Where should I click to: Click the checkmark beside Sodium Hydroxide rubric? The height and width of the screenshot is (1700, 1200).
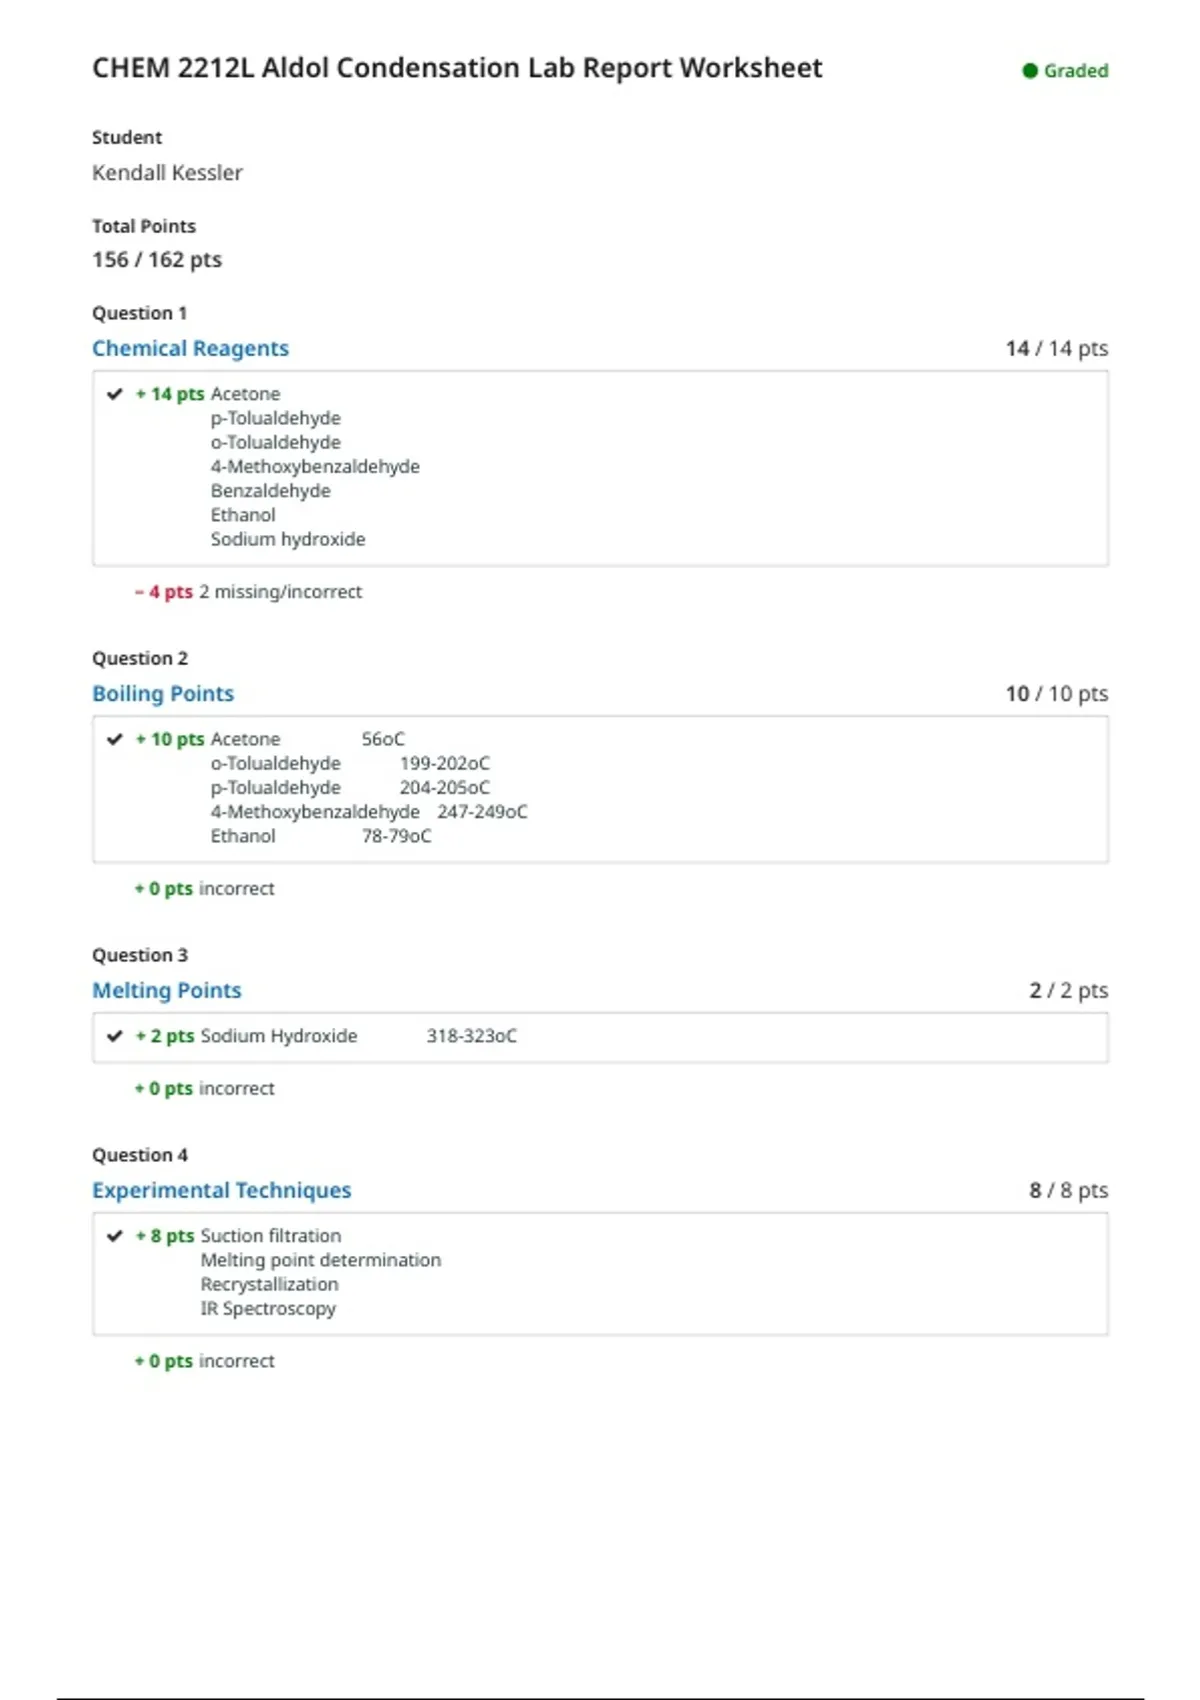tap(115, 1036)
